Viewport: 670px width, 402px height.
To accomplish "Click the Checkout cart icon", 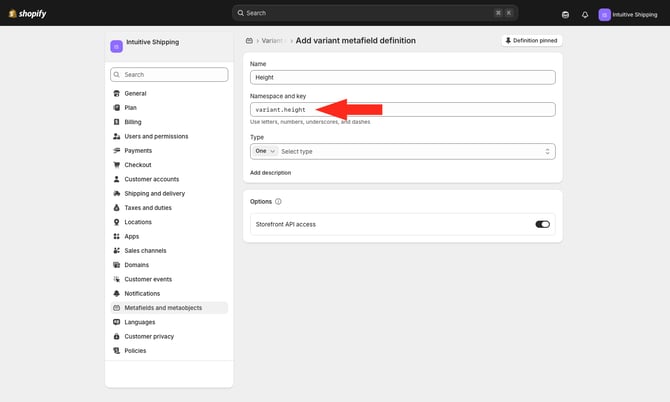I will 116,165.
